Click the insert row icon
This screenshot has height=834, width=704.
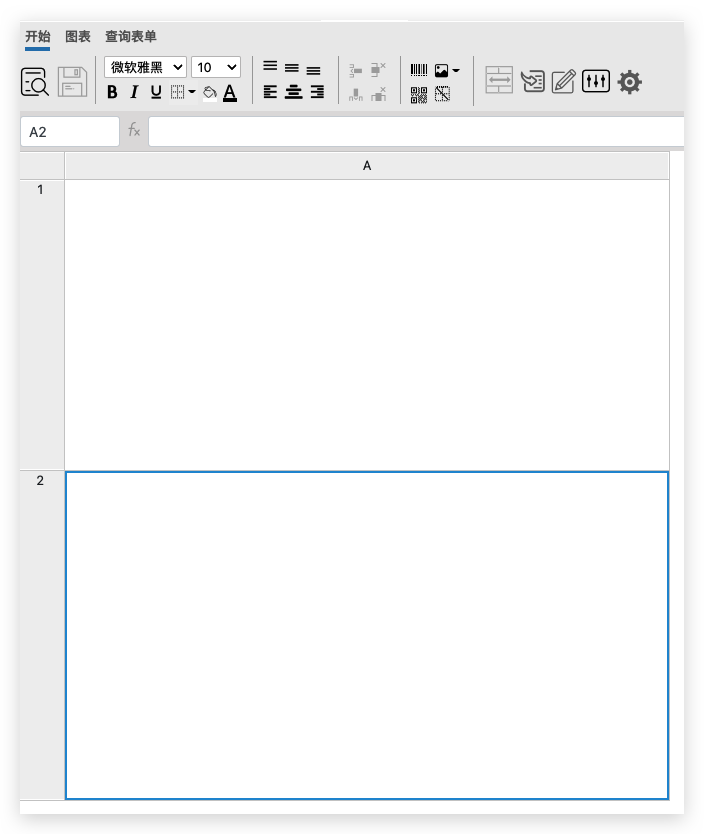[355, 70]
